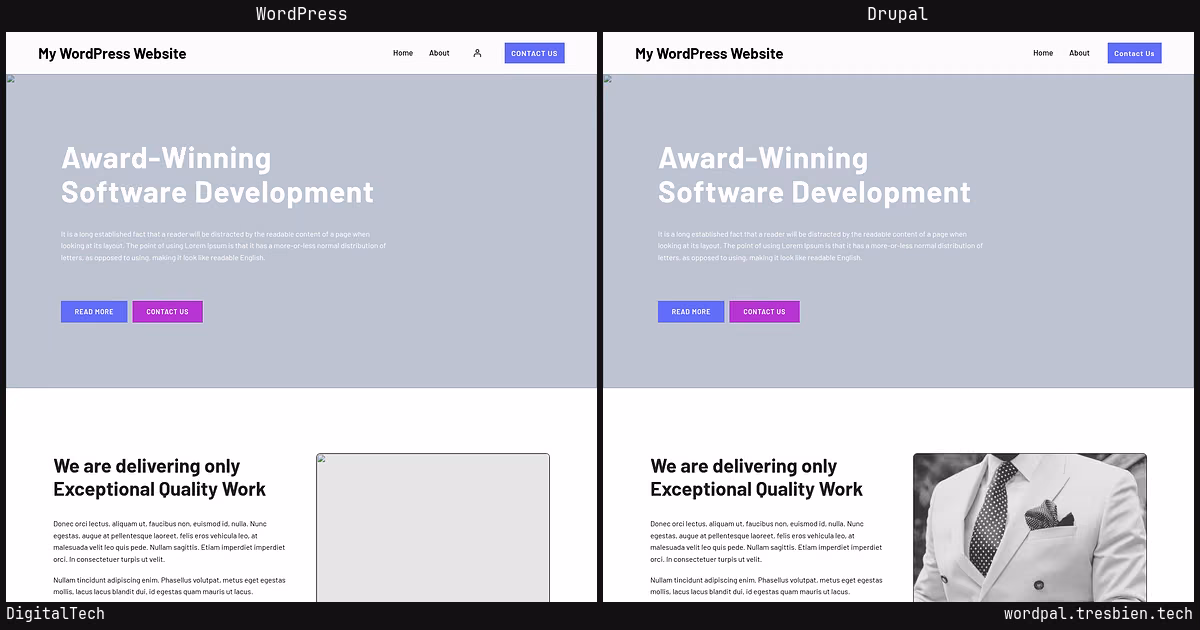
Task: Open Home in the Drupal navigation
Action: pyautogui.click(x=1043, y=53)
